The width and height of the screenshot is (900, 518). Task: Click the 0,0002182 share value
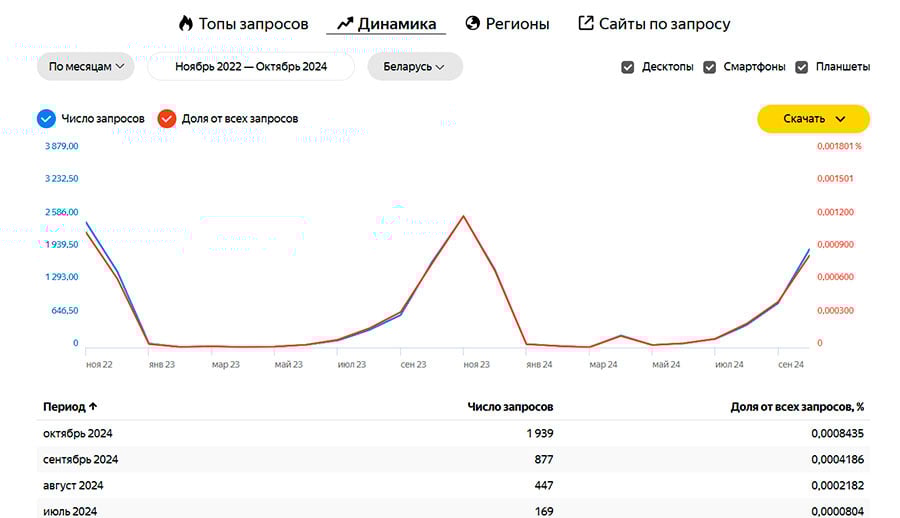click(837, 485)
